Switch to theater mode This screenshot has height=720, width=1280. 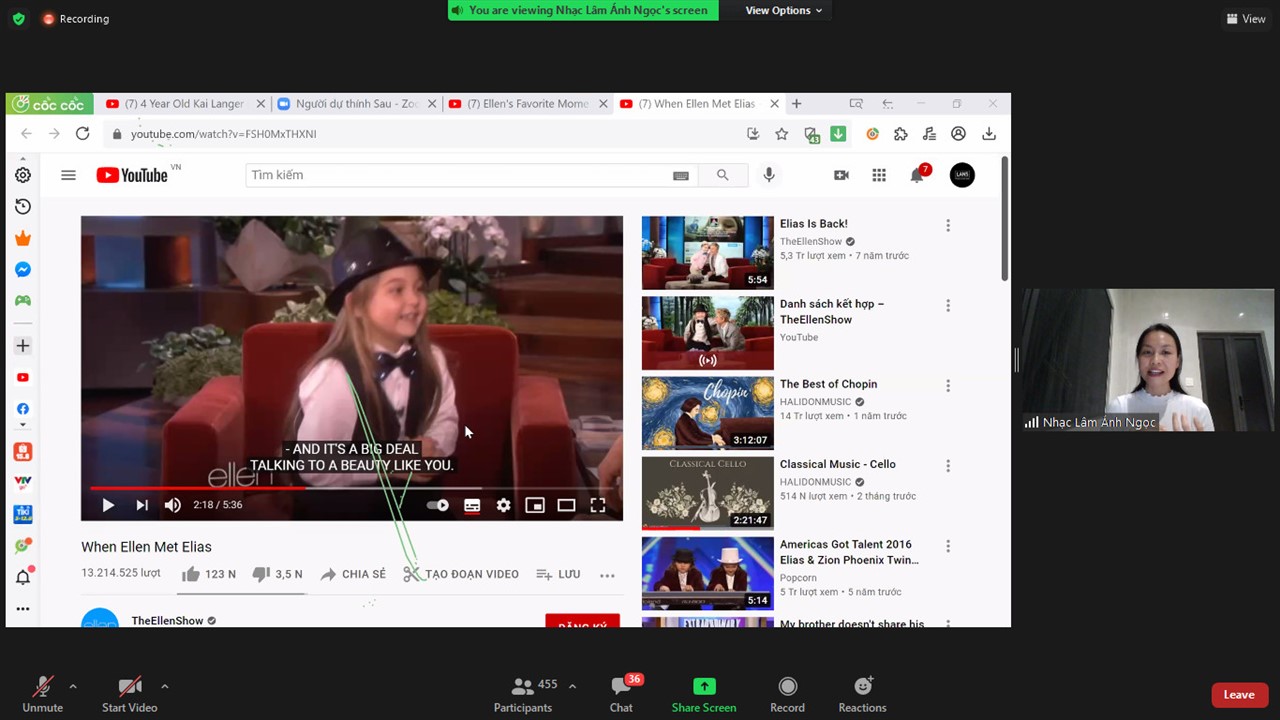566,505
